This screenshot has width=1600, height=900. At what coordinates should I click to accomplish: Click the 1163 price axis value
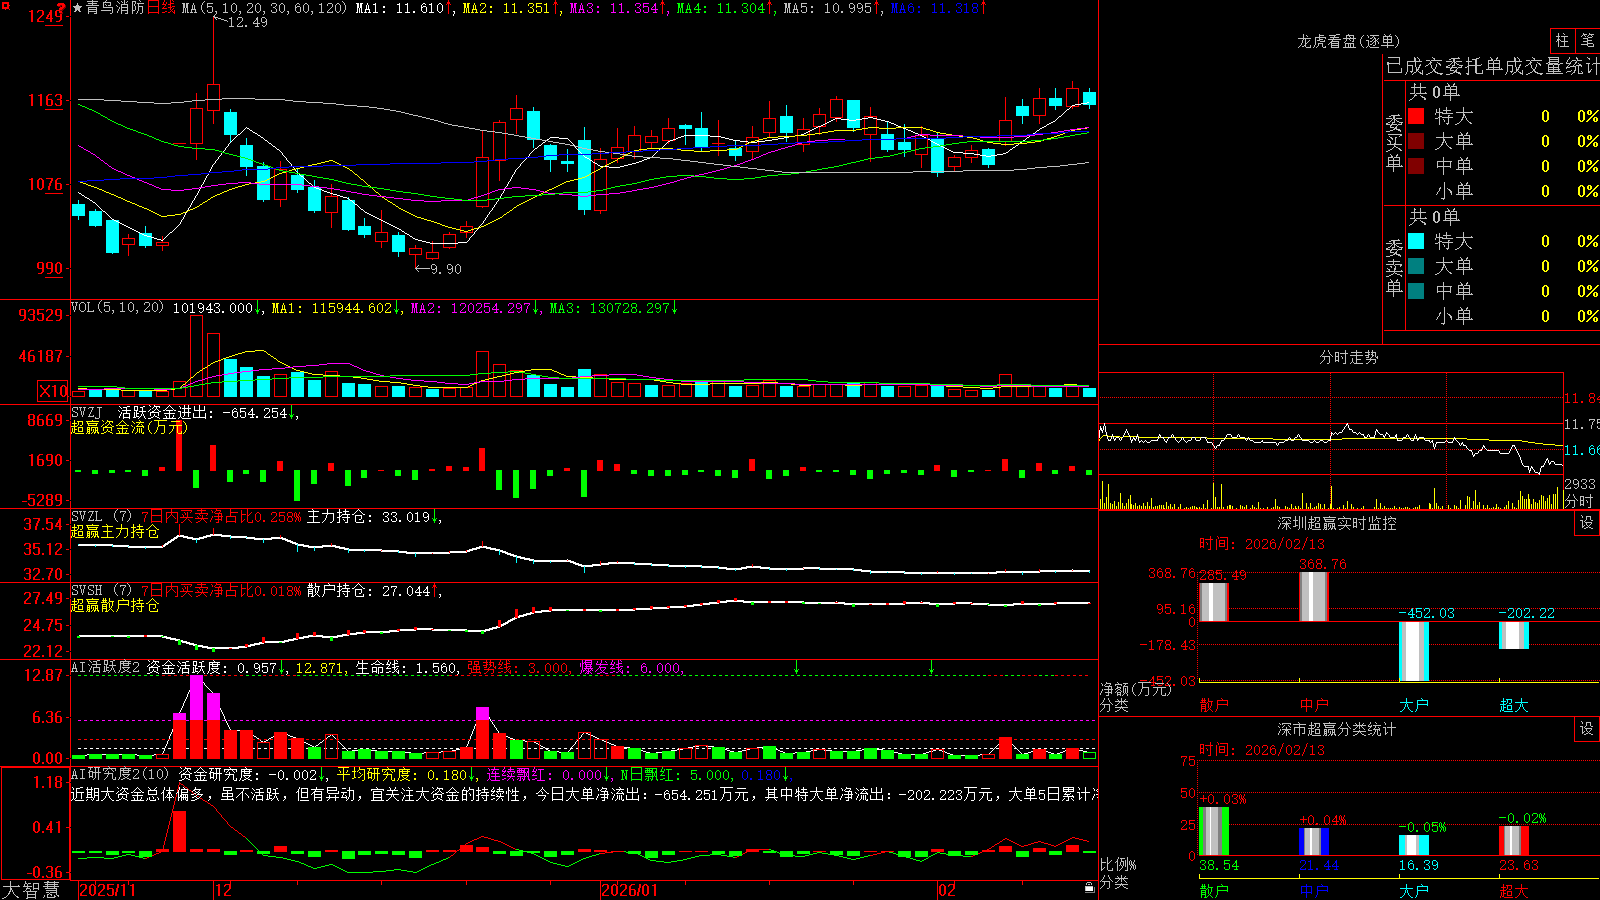(x=45, y=100)
